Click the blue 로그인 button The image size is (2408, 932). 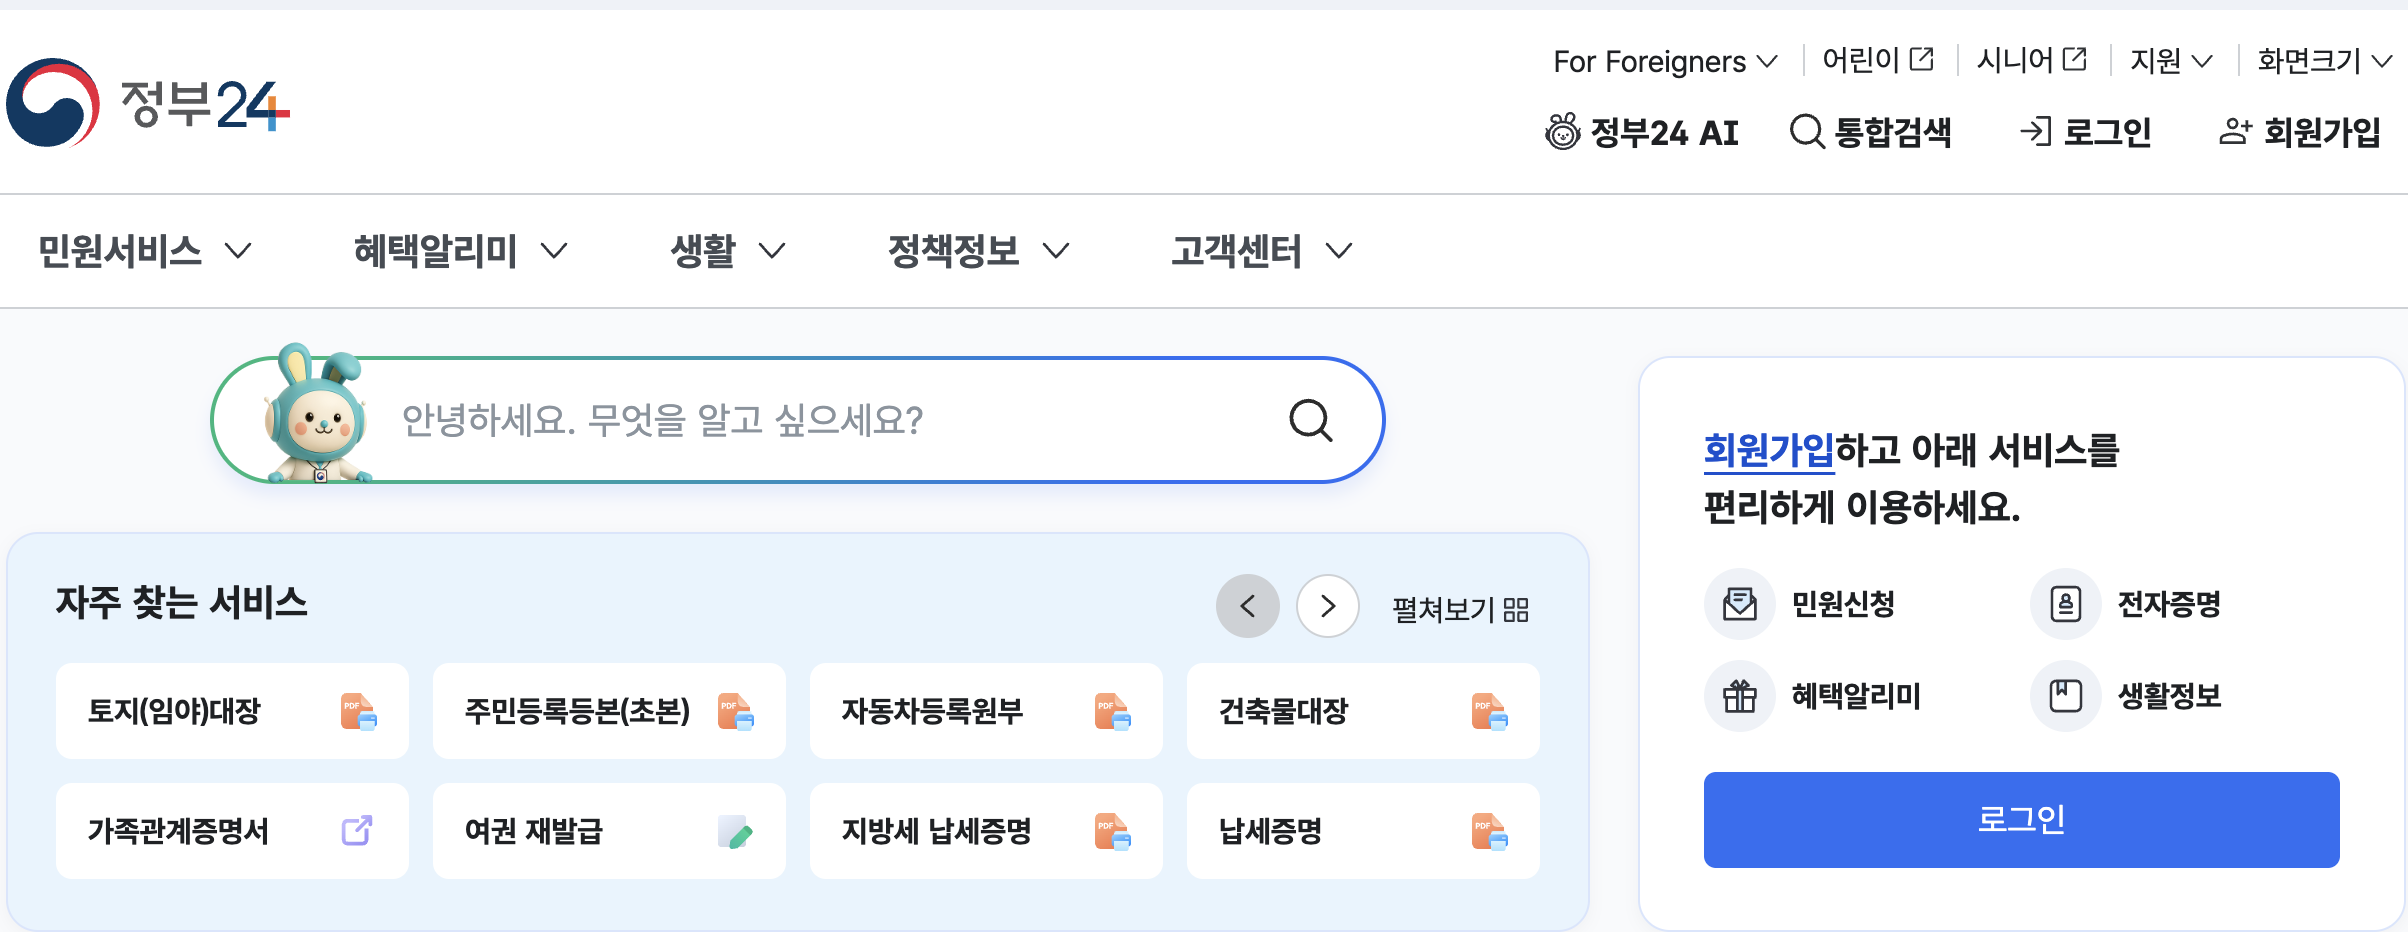(x=2021, y=820)
